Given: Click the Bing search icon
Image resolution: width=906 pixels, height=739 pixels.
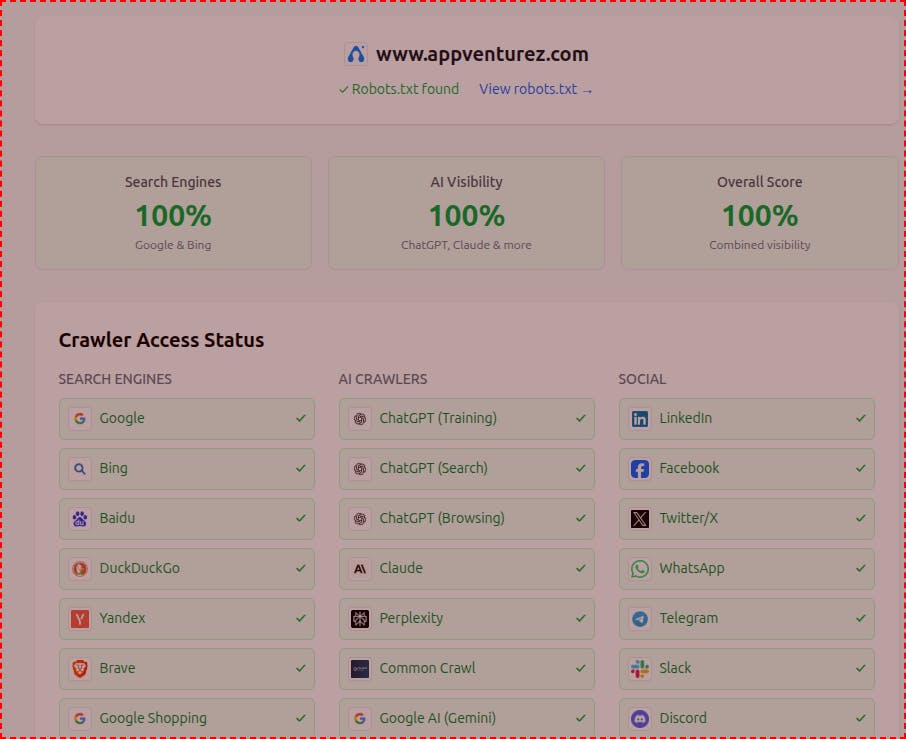Looking at the screenshot, I should [x=80, y=469].
